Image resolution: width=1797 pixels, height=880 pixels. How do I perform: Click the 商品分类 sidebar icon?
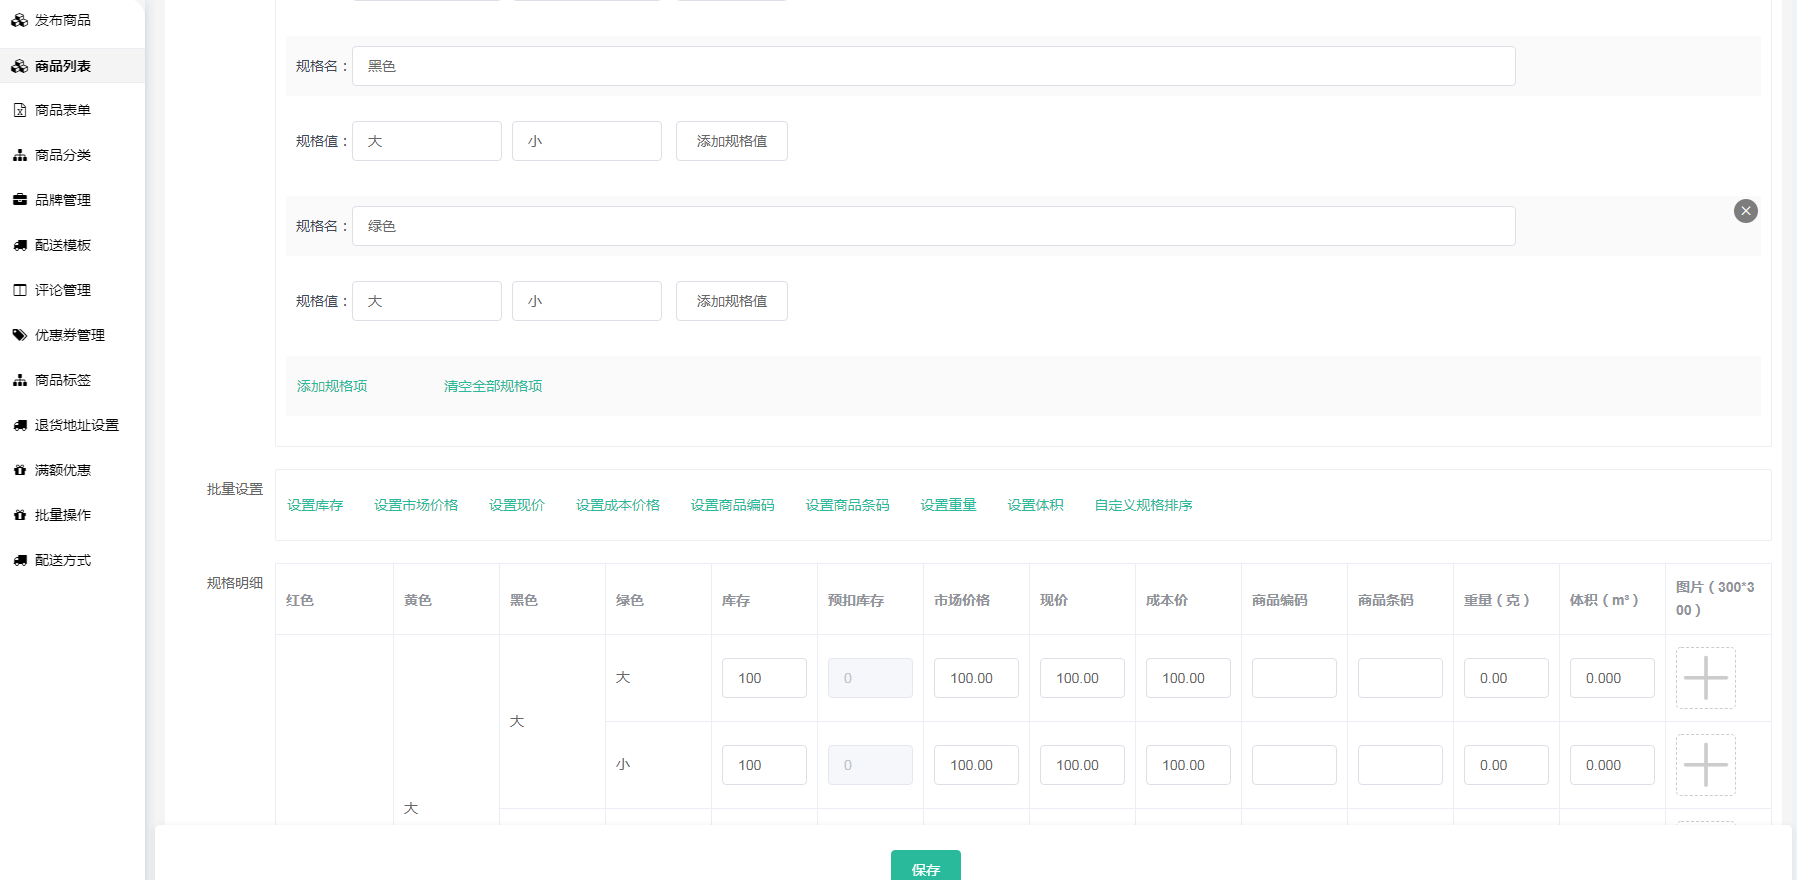(x=19, y=155)
